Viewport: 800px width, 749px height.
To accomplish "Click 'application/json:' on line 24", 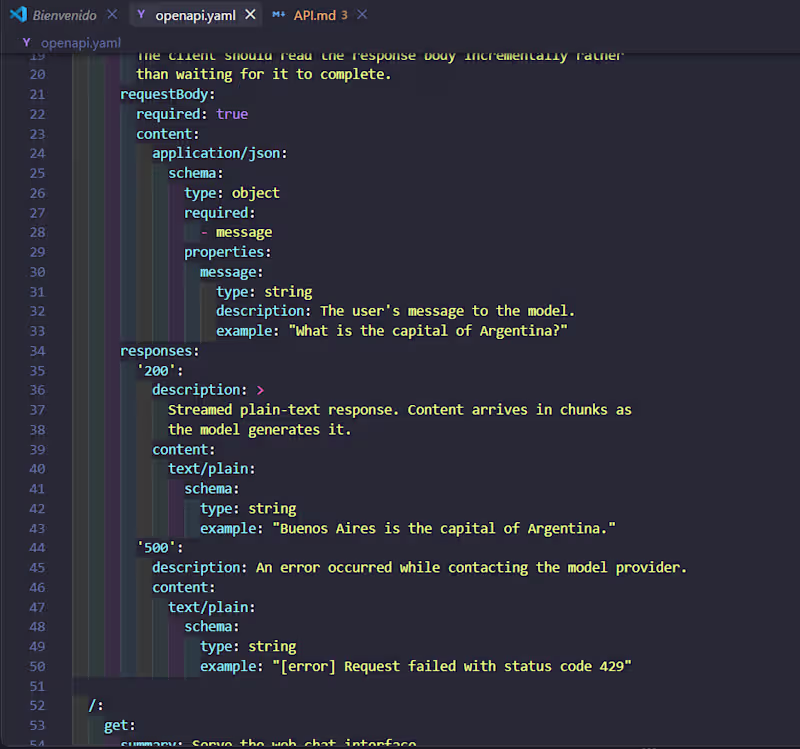I will (x=220, y=153).
